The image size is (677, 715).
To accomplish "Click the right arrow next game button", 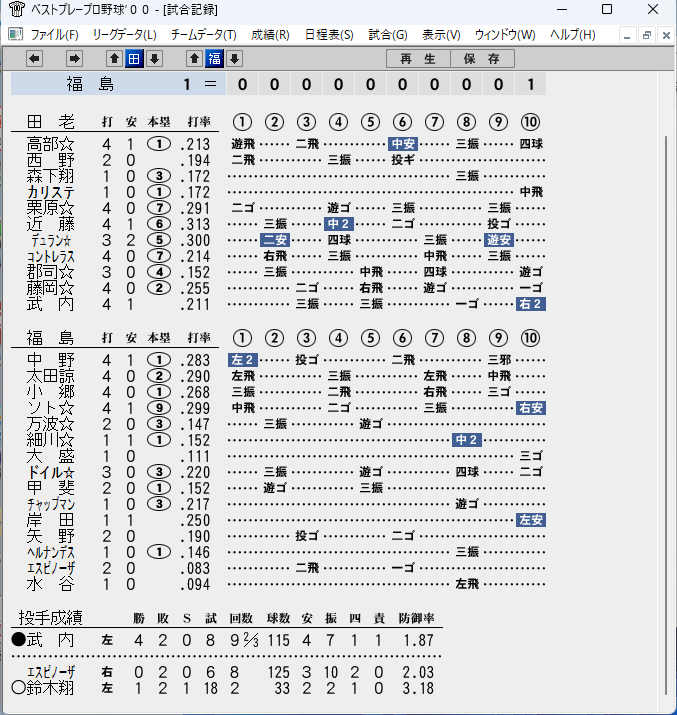I will point(74,58).
